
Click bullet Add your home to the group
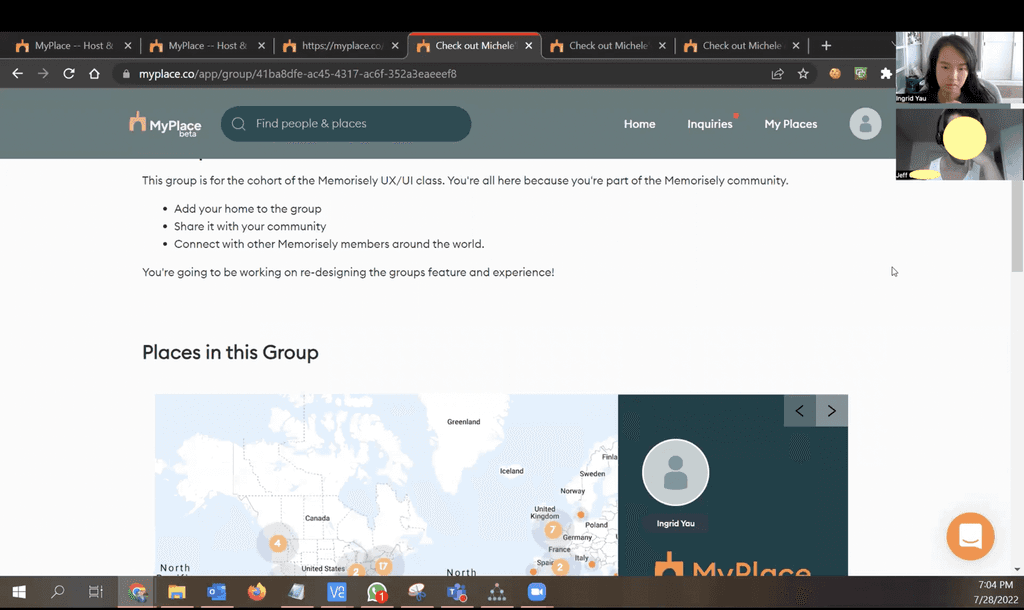click(248, 209)
